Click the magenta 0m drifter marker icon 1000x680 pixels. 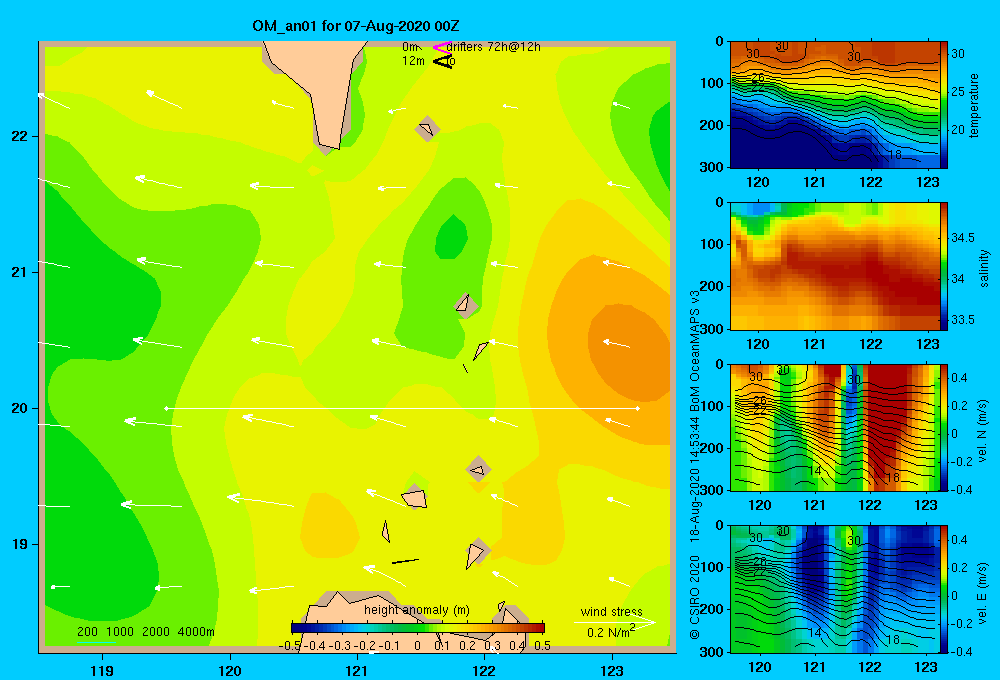click(x=443, y=47)
